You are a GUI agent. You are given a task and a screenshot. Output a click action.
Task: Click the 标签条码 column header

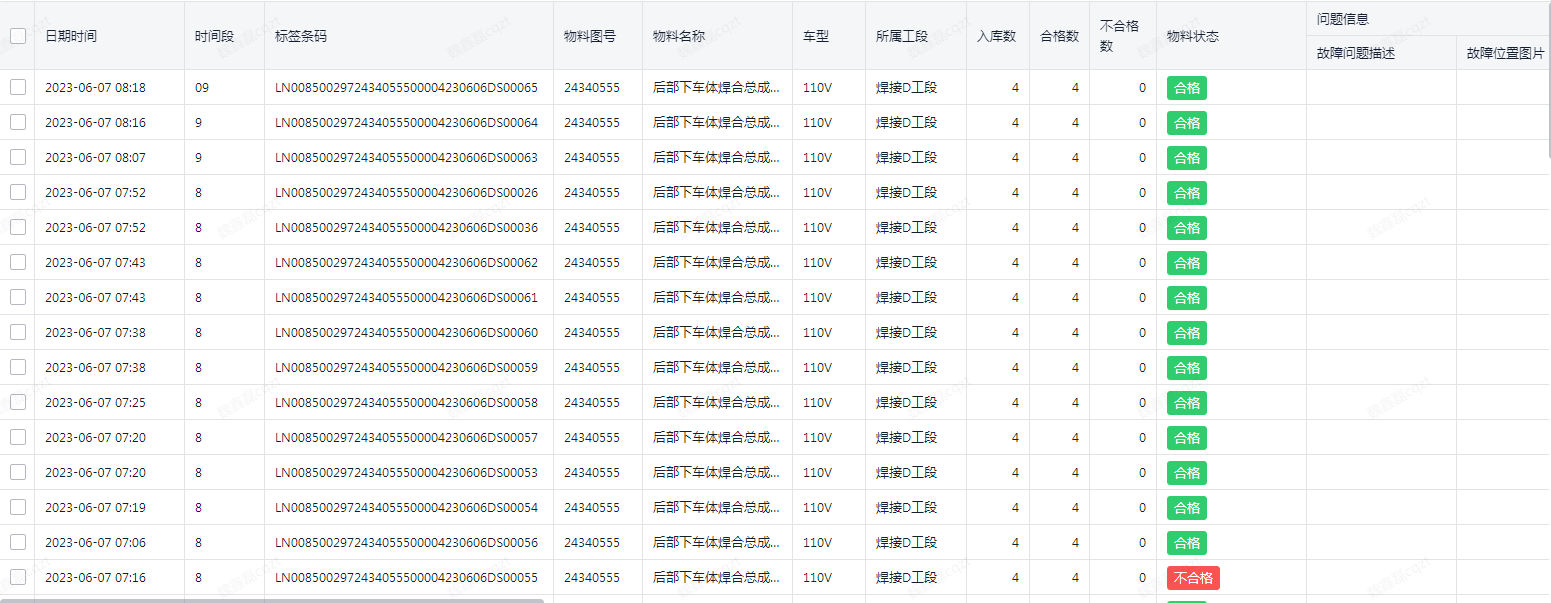[x=301, y=36]
